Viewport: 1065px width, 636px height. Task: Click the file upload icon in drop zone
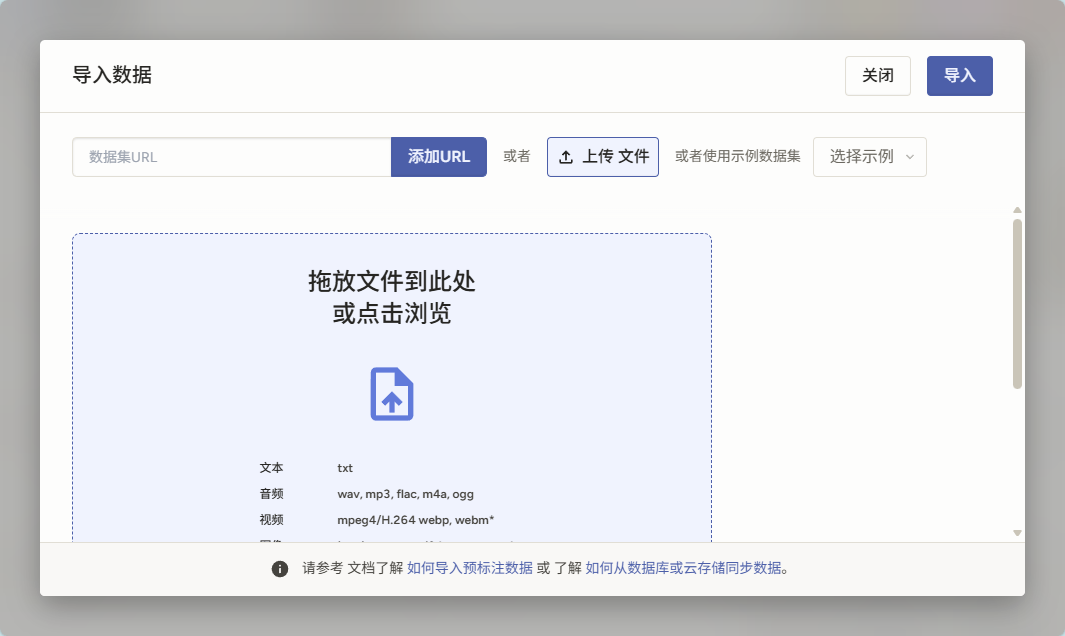pos(392,394)
